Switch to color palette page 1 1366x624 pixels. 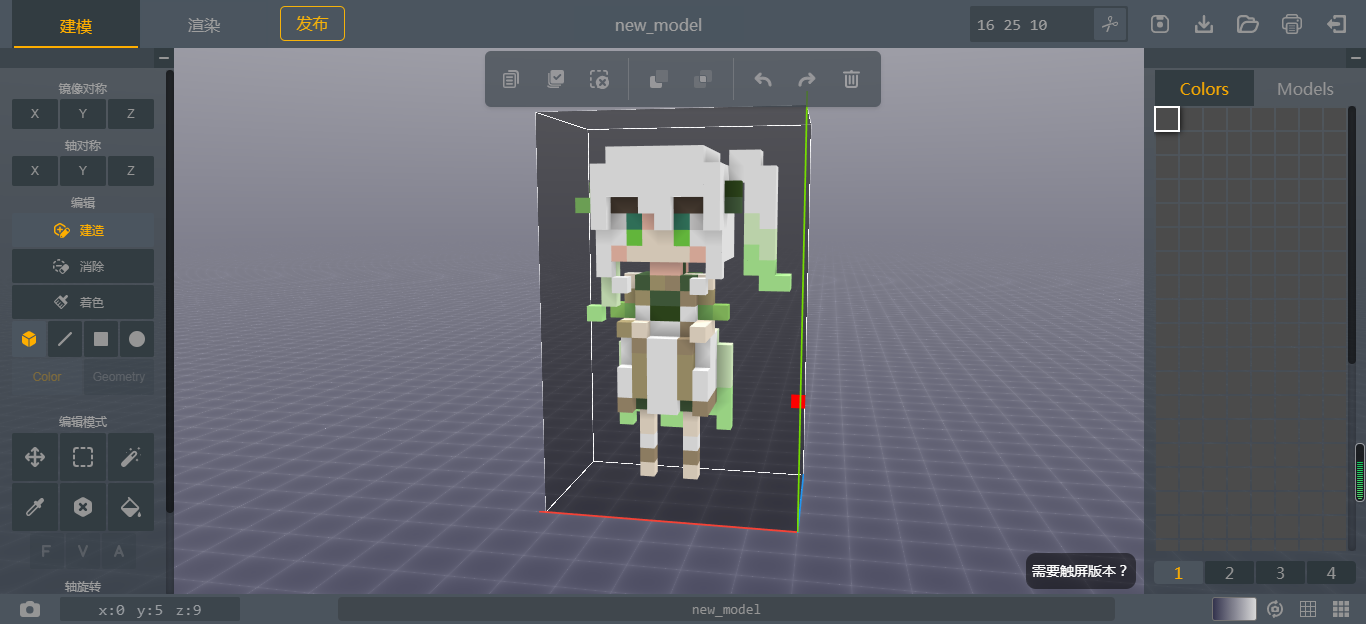tap(1178, 573)
